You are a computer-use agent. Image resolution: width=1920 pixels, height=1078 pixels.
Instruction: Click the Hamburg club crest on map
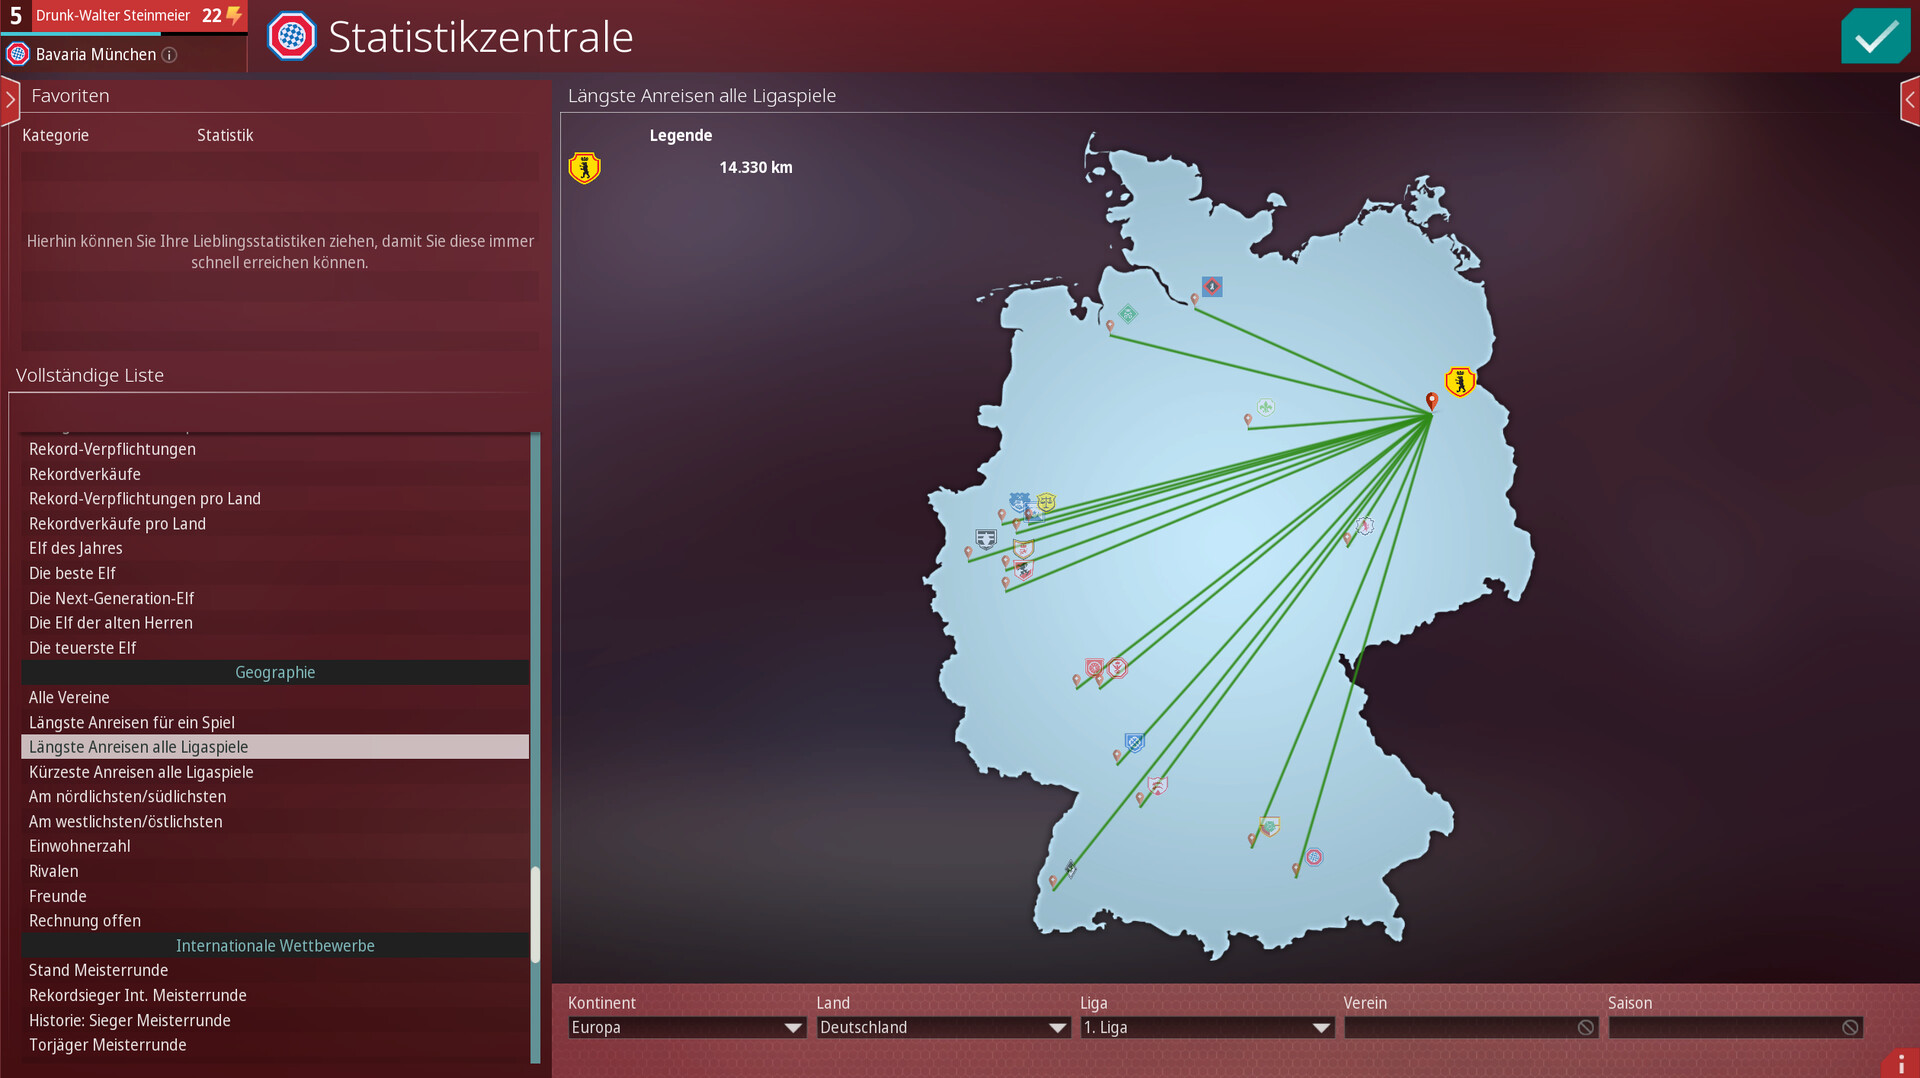pyautogui.click(x=1211, y=287)
